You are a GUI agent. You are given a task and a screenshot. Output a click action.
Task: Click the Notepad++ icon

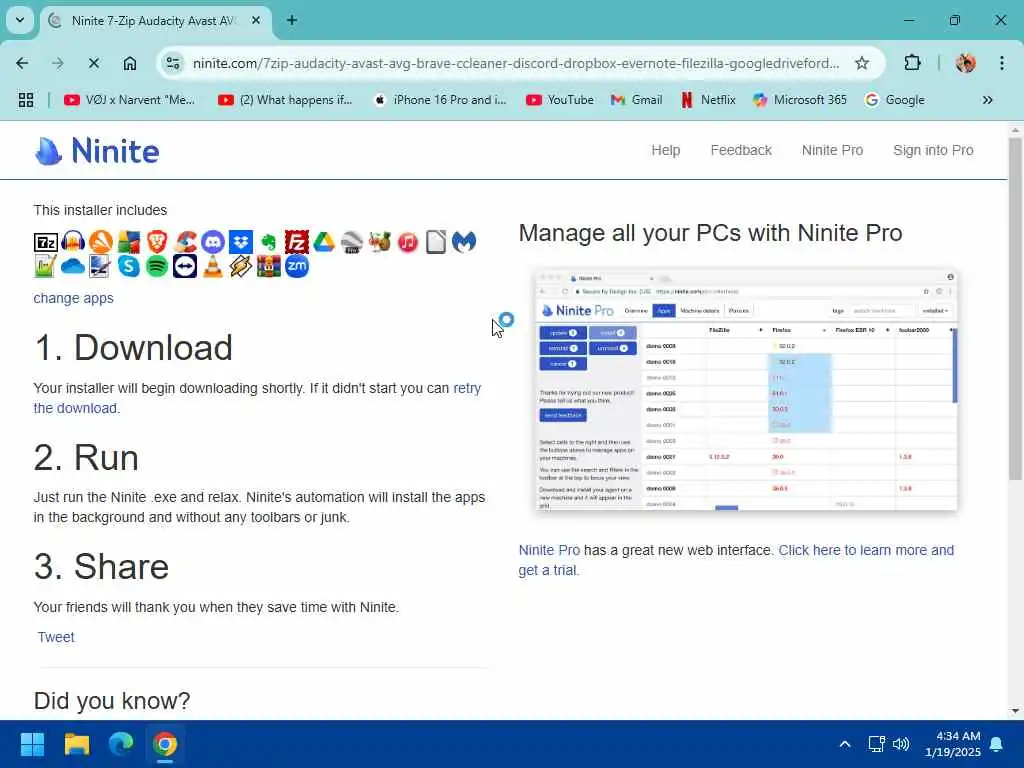(x=45, y=266)
